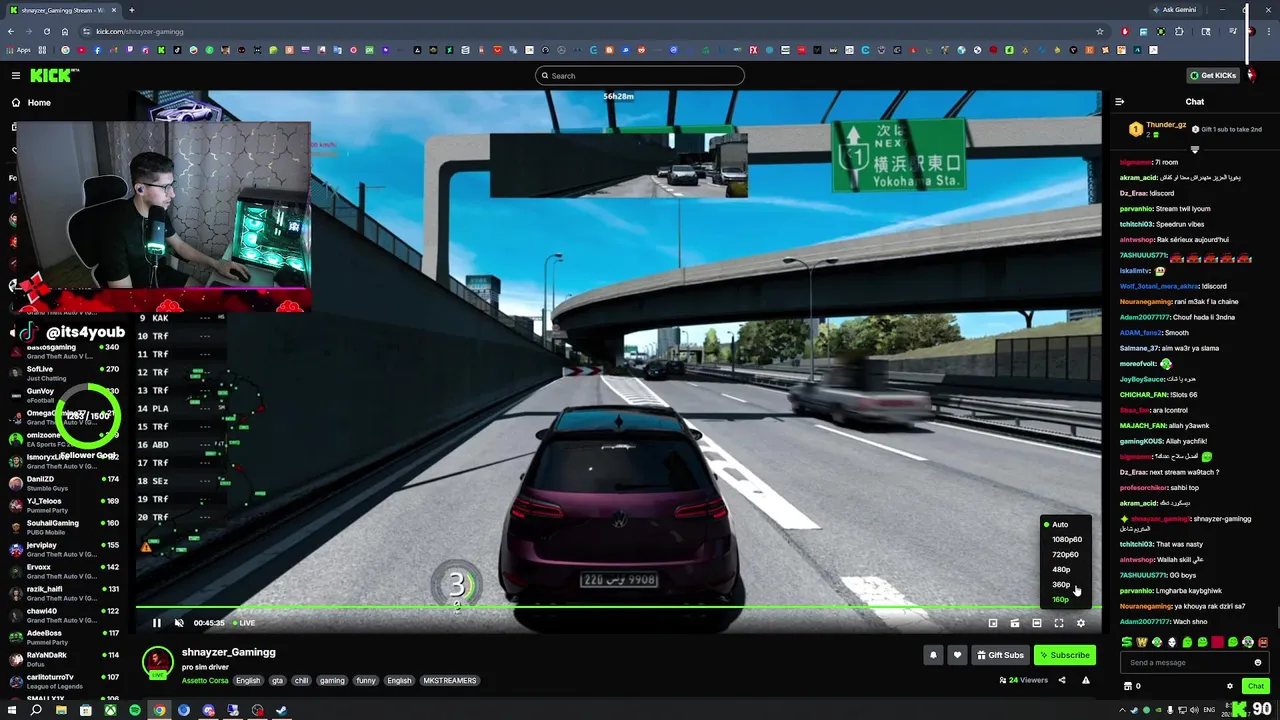The image size is (1280, 720).
Task: Open Chrome three-dot menu
Action: 1268,31
